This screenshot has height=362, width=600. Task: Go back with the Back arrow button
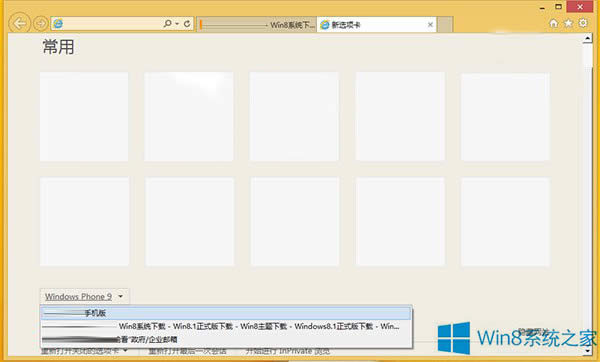pos(19,24)
